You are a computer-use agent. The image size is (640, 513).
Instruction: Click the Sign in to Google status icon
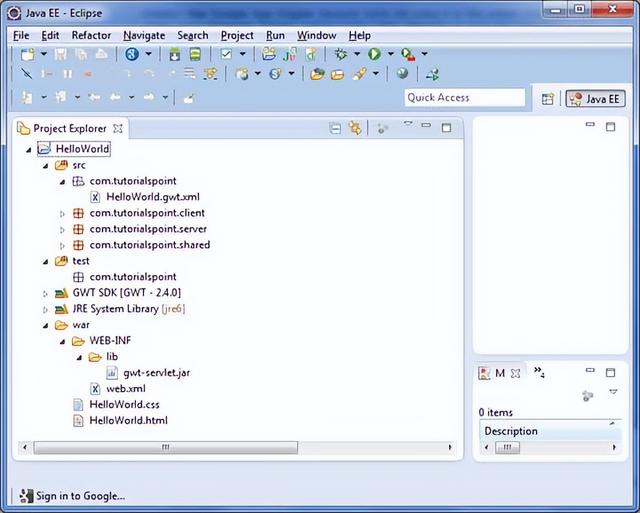tap(26, 496)
